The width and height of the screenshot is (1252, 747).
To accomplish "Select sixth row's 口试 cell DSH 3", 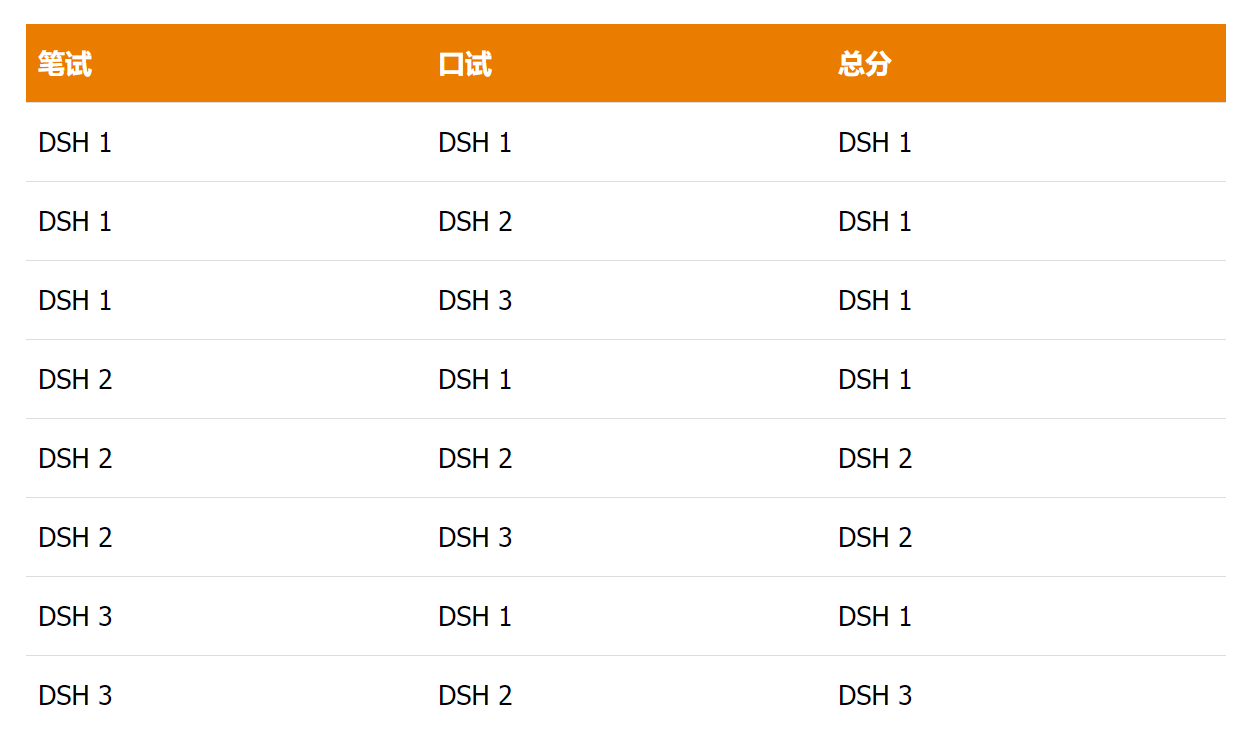I will tap(475, 538).
